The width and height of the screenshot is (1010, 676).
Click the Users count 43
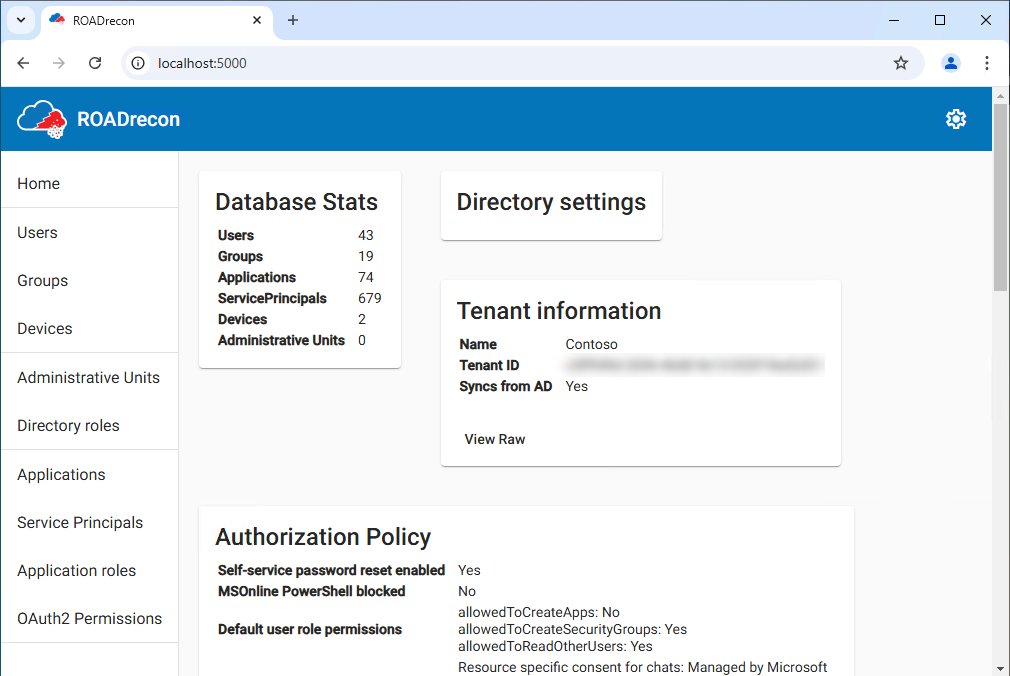[x=366, y=235]
